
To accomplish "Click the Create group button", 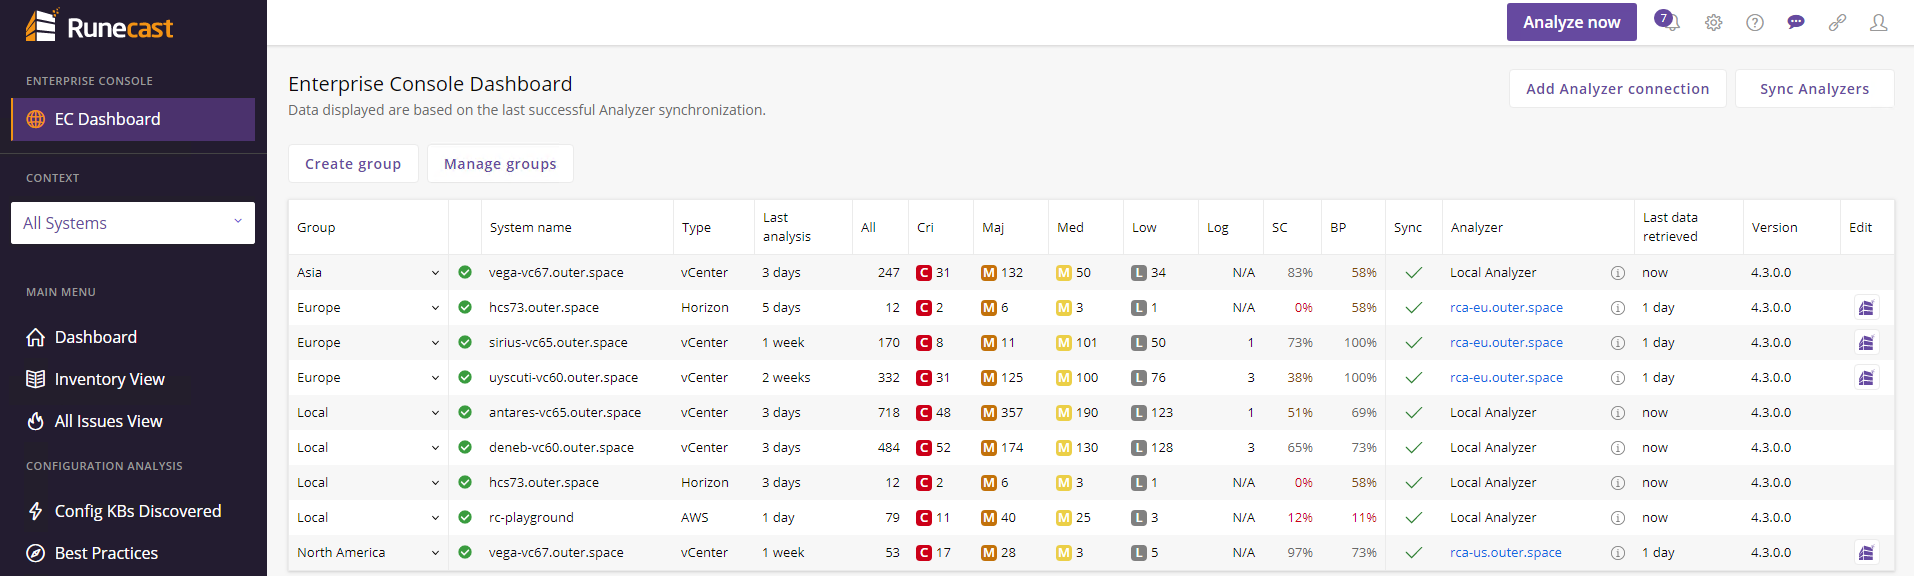I will (353, 164).
